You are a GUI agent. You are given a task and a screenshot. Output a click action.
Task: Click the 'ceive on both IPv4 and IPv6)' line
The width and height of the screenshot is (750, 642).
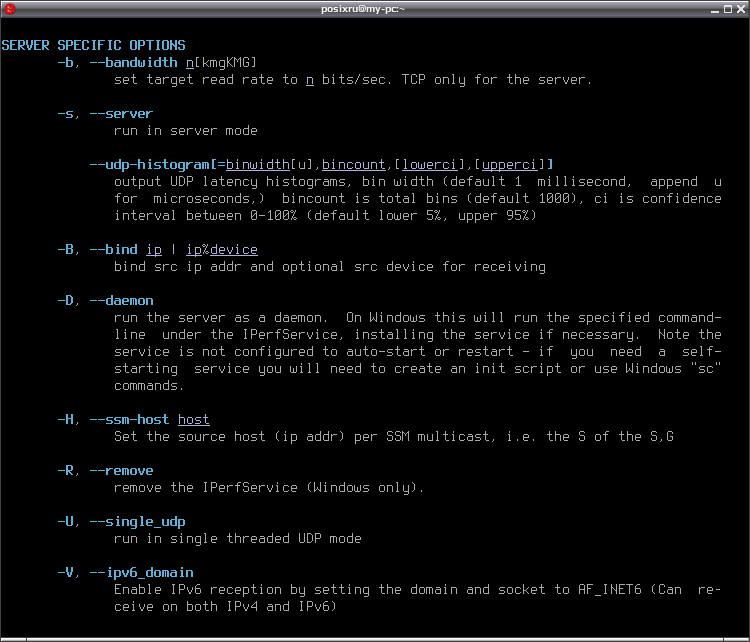point(225,607)
